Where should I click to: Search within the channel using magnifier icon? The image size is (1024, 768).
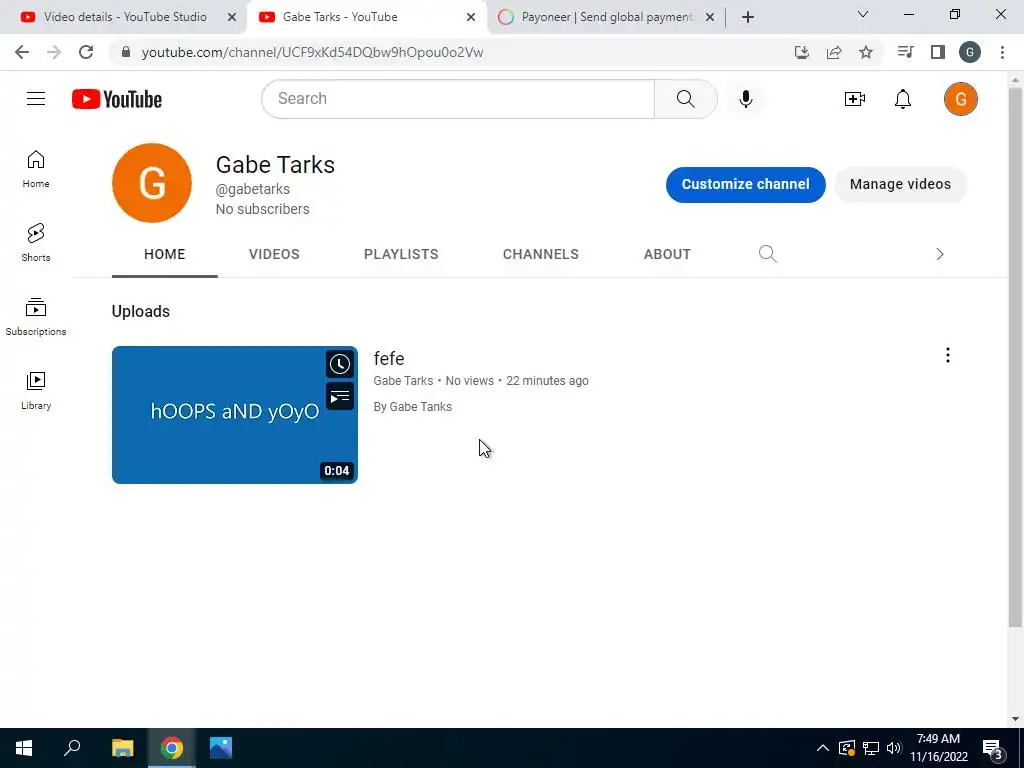point(767,254)
